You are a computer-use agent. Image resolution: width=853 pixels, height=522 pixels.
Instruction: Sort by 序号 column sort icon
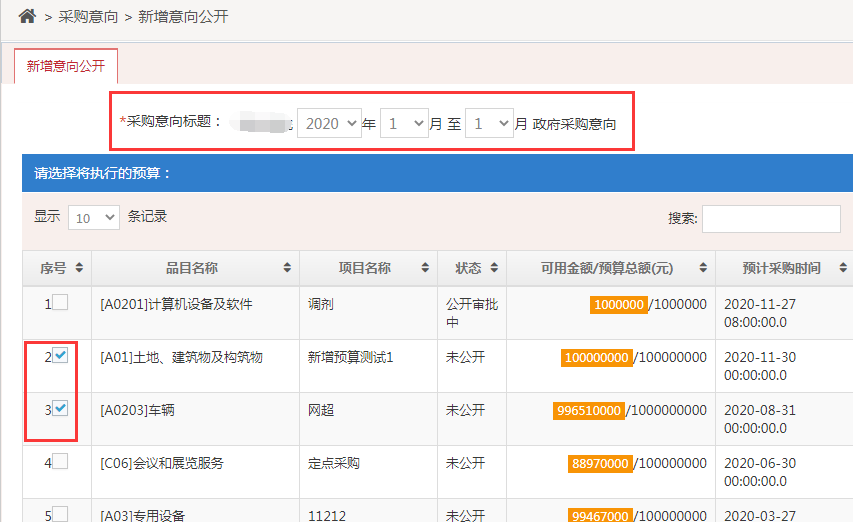tap(79, 268)
